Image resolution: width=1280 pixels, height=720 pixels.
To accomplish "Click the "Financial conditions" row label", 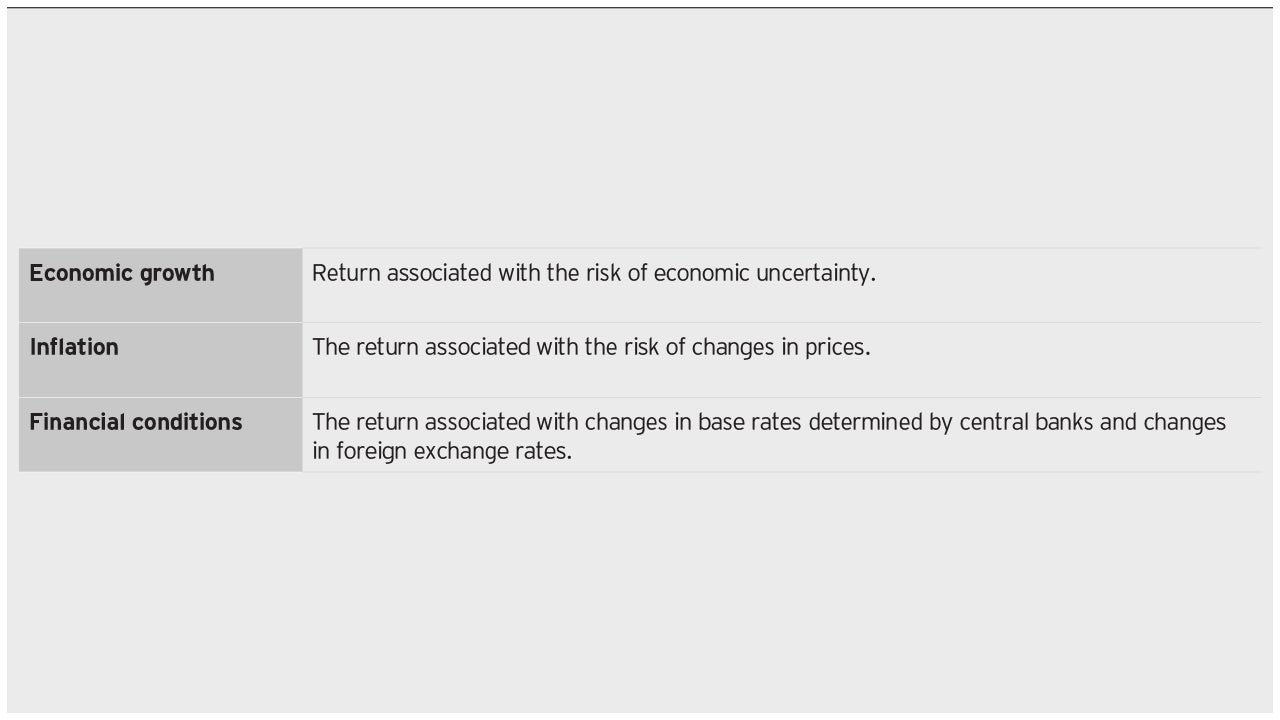I will pos(136,422).
